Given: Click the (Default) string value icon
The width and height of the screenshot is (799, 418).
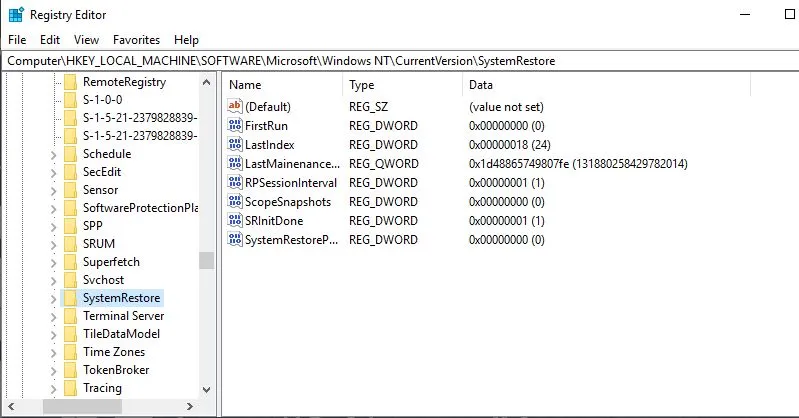Looking at the screenshot, I should pos(236,106).
